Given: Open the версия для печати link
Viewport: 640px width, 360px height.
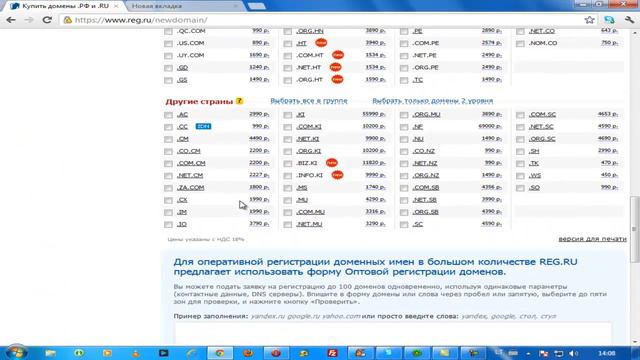Looking at the screenshot, I should [592, 239].
